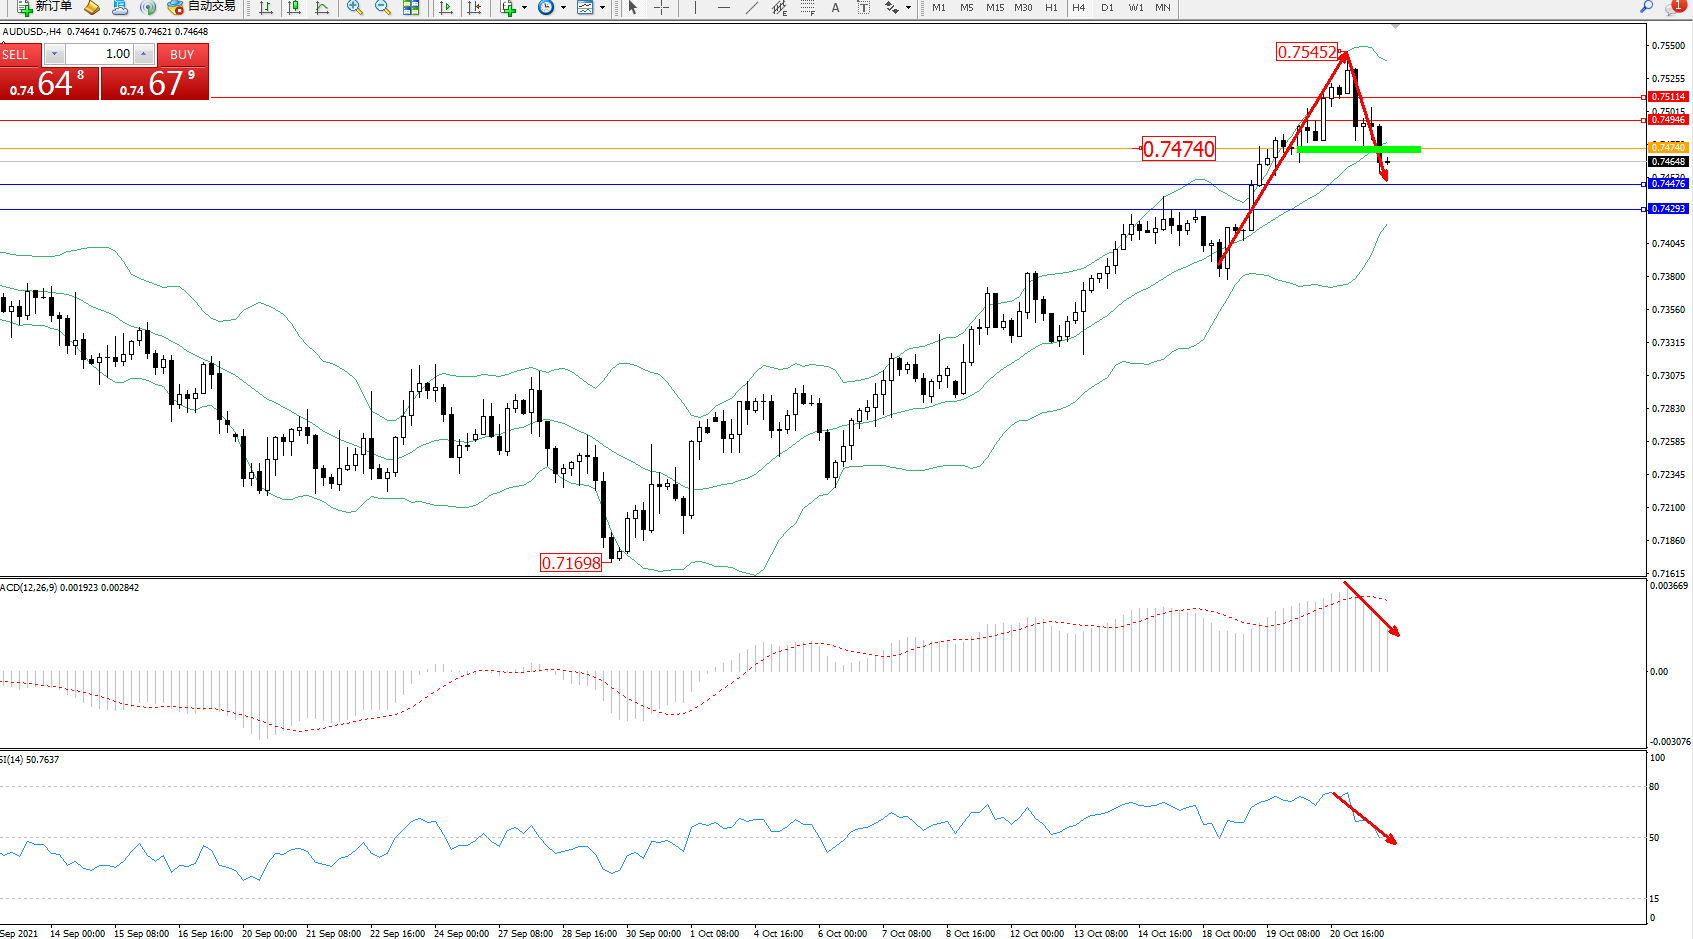The width and height of the screenshot is (1693, 939).
Task: Toggle the auto trading button
Action: coord(202,7)
